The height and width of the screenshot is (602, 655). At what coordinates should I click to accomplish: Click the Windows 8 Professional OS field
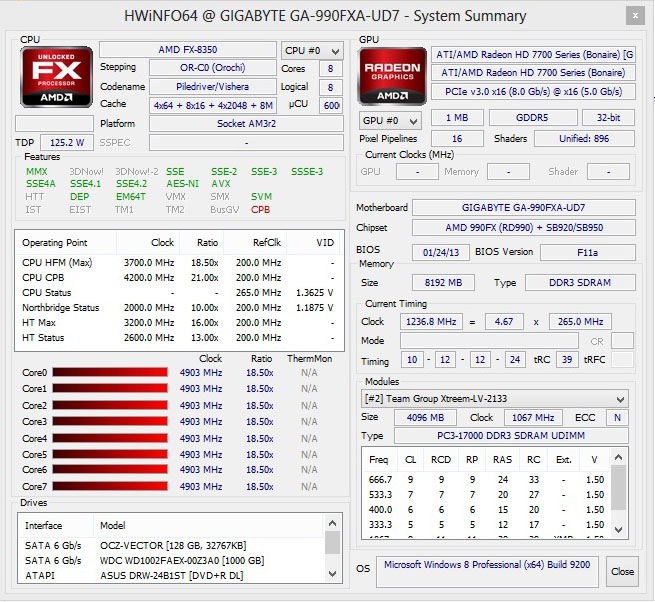click(x=487, y=571)
